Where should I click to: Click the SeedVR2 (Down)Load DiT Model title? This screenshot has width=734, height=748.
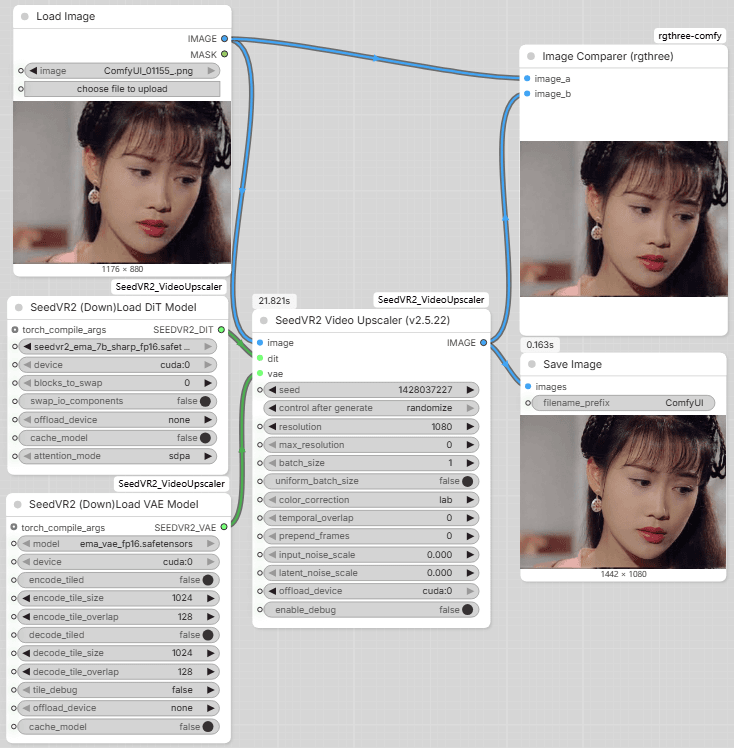(x=113, y=307)
